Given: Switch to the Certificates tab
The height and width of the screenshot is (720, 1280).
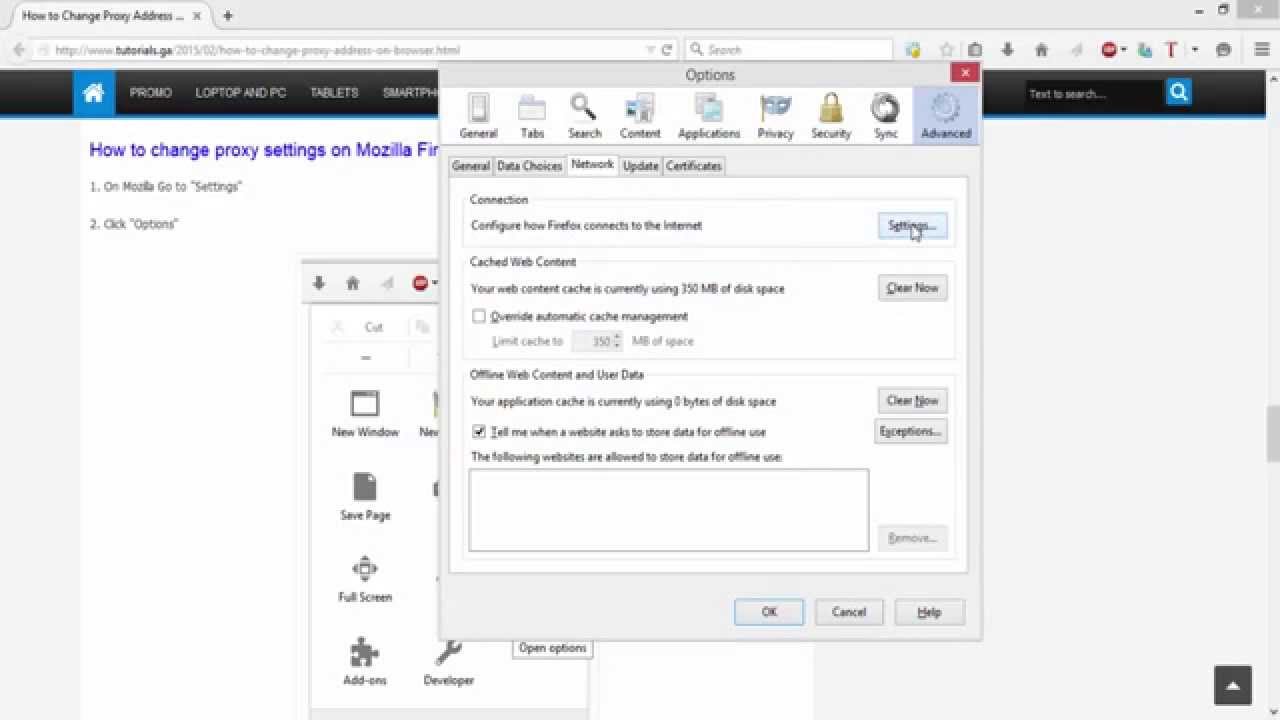Looking at the screenshot, I should click(694, 166).
